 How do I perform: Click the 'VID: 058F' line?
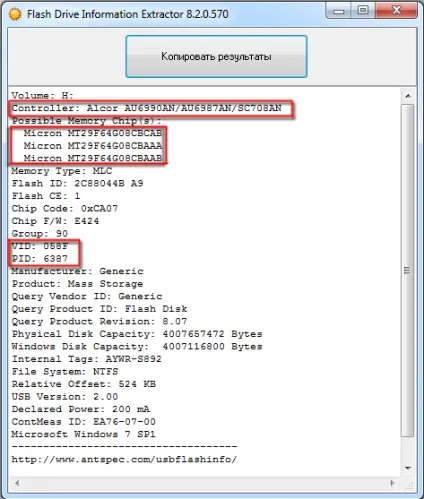(39, 246)
